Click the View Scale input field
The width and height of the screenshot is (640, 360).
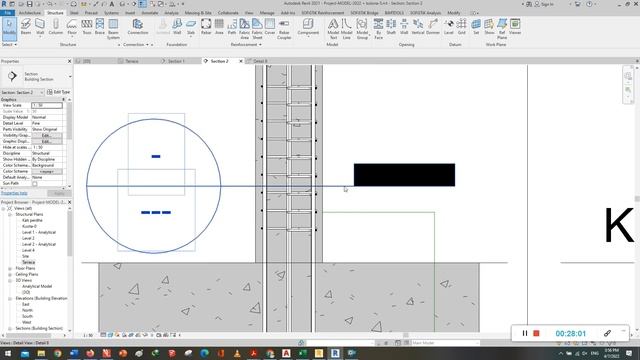[x=47, y=105]
